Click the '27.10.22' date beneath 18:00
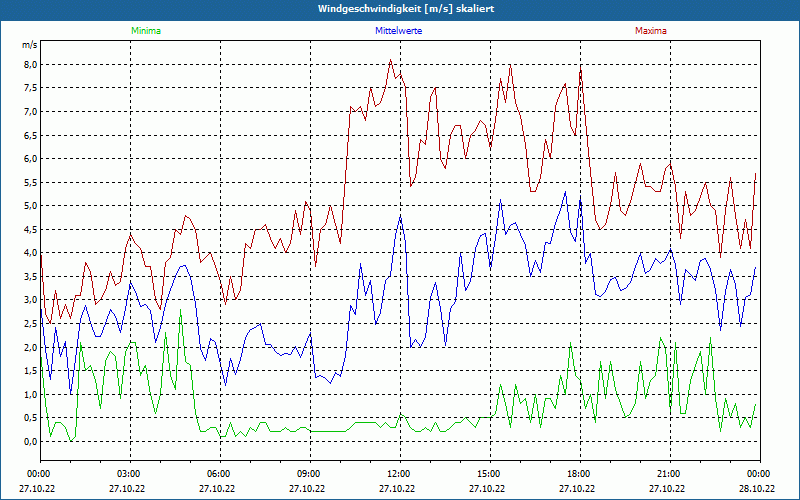The height and width of the screenshot is (500, 800). coord(577,488)
